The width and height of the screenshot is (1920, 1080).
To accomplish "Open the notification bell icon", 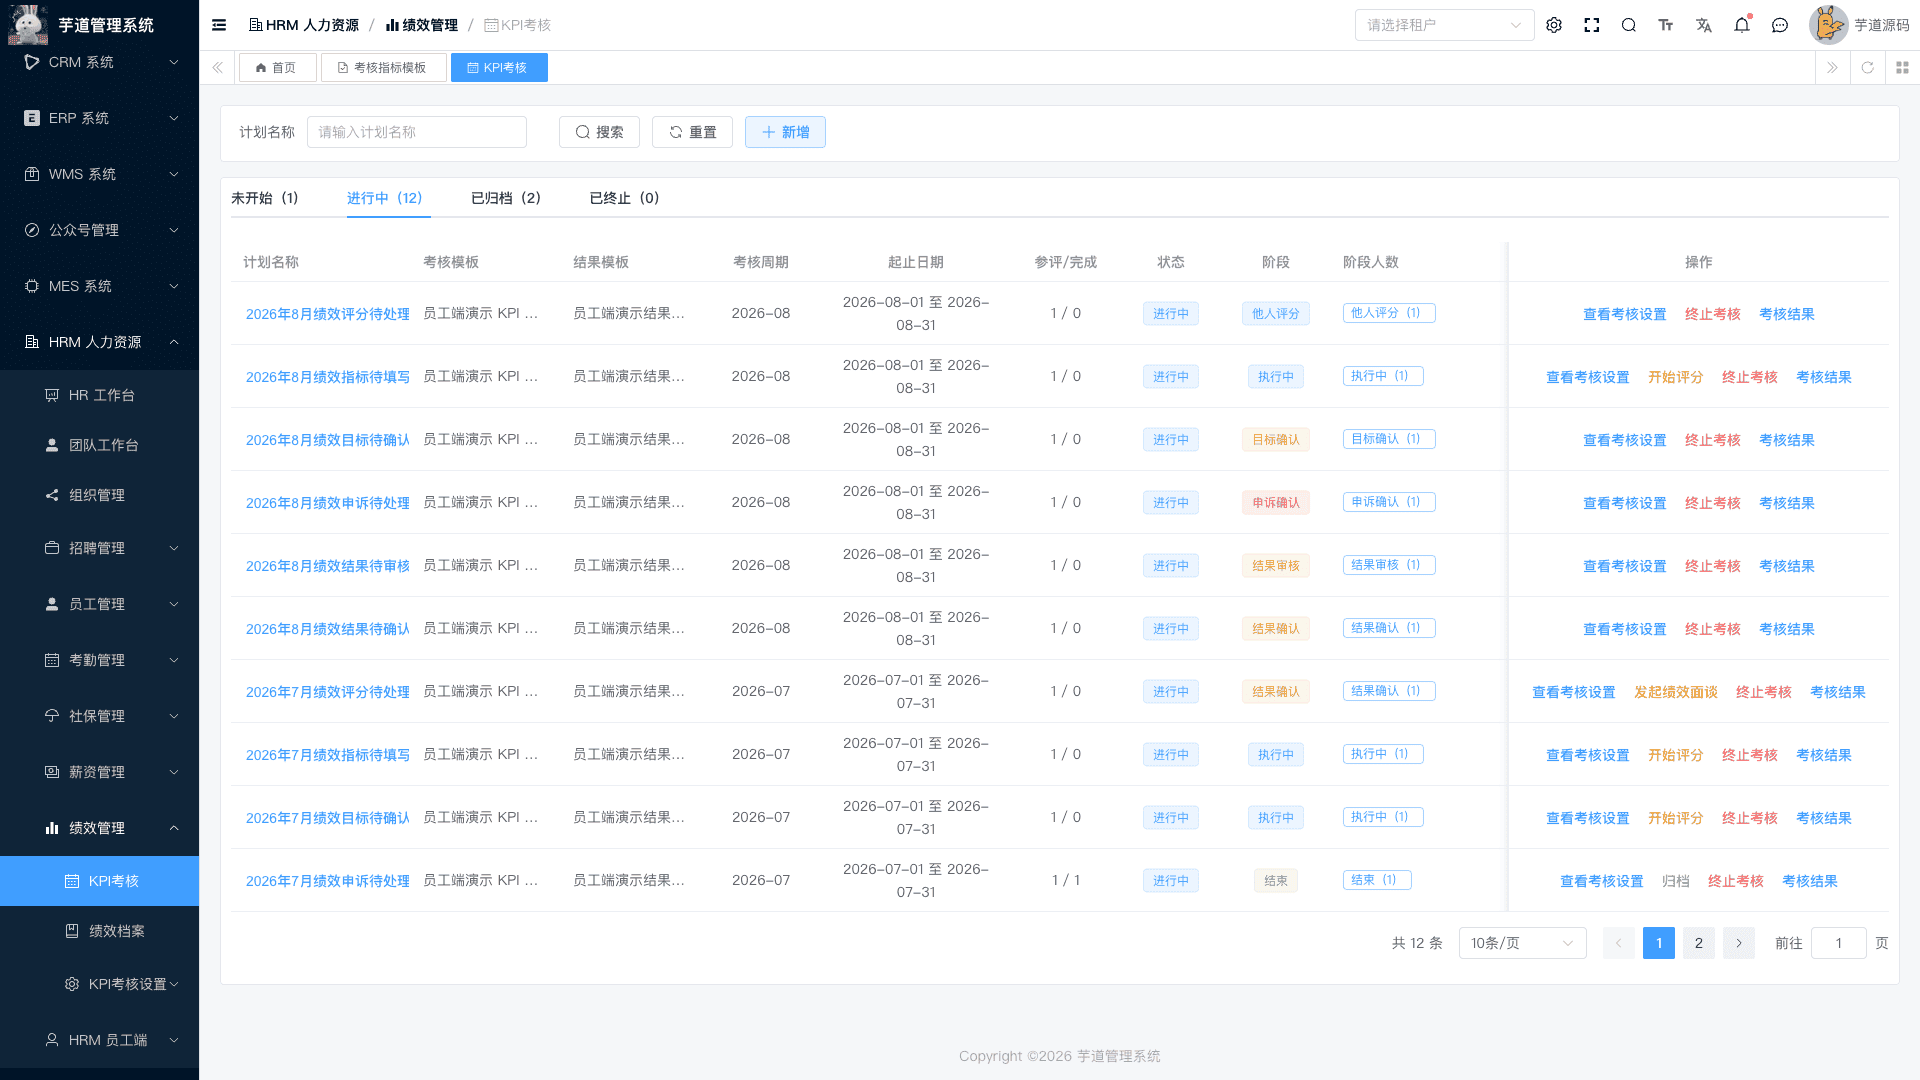I will click(x=1742, y=25).
